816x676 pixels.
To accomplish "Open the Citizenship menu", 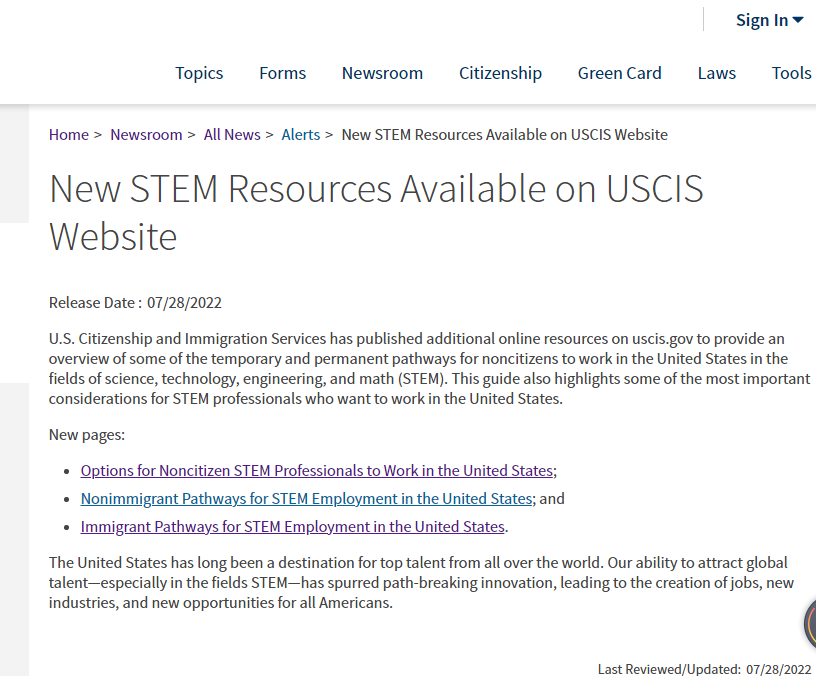I will click(x=500, y=73).
